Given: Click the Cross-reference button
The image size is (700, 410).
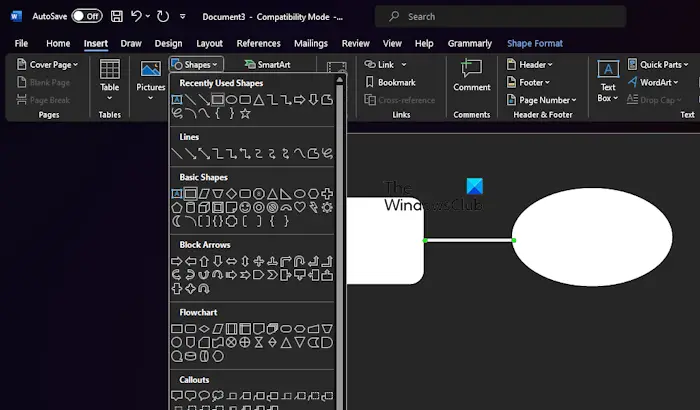Looking at the screenshot, I should [x=400, y=100].
